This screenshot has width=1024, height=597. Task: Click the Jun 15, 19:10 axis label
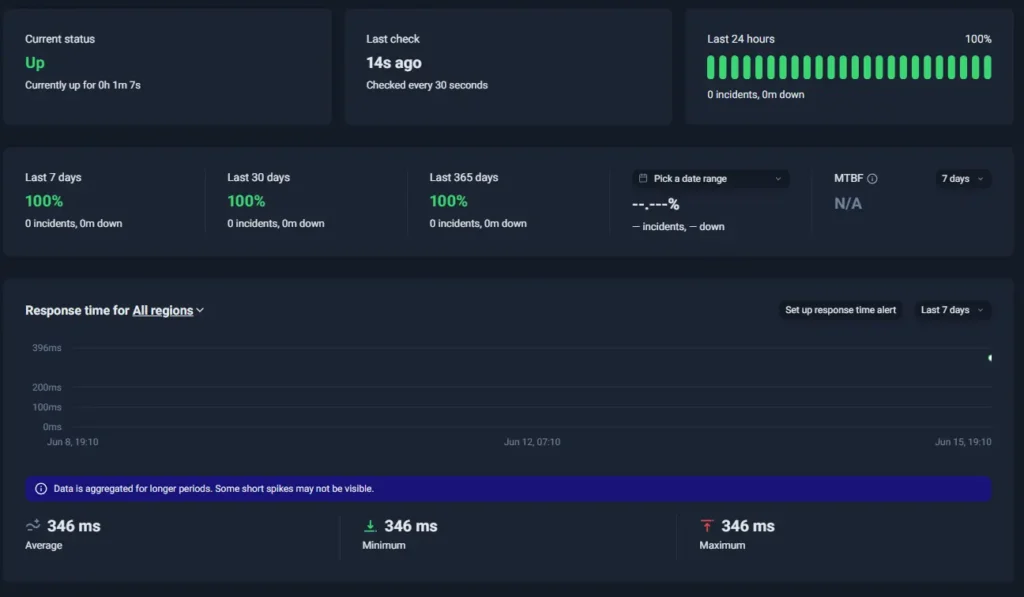(963, 442)
